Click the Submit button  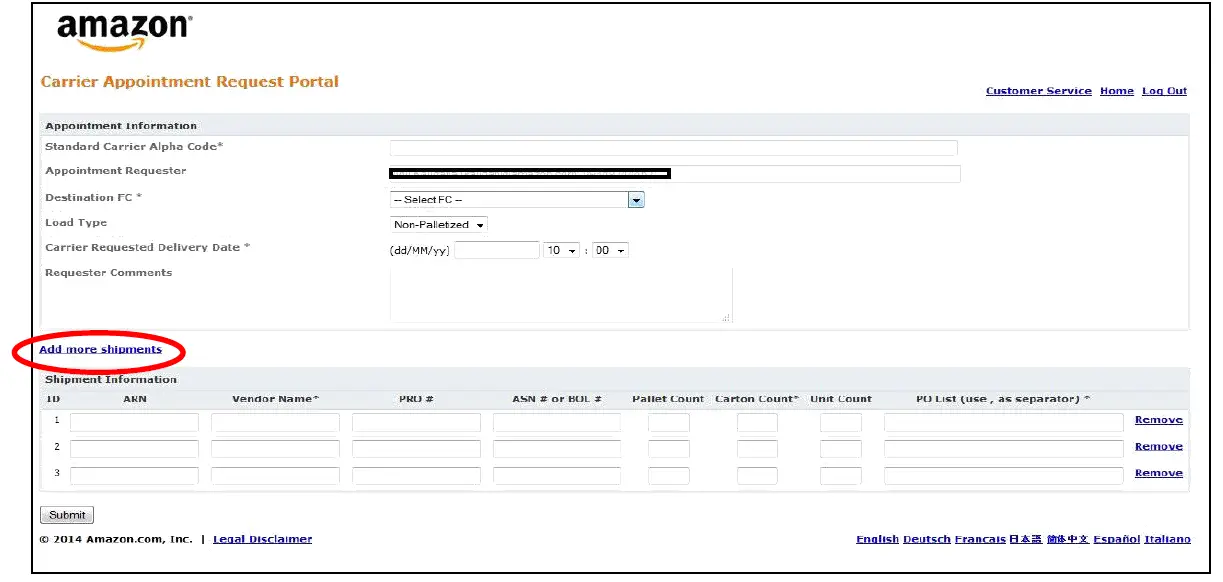coord(66,514)
